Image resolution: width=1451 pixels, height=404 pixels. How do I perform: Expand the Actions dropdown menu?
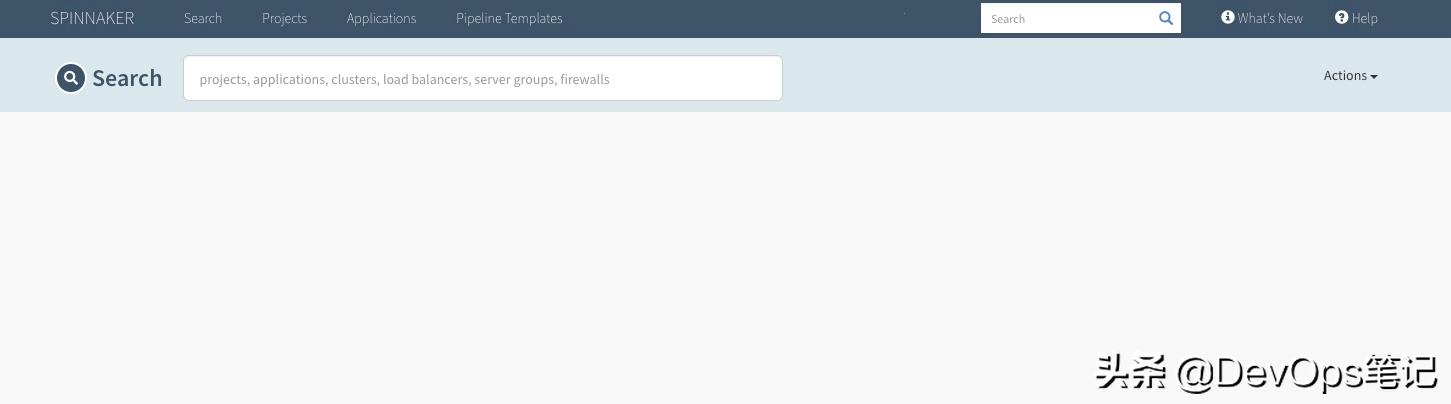point(1350,76)
